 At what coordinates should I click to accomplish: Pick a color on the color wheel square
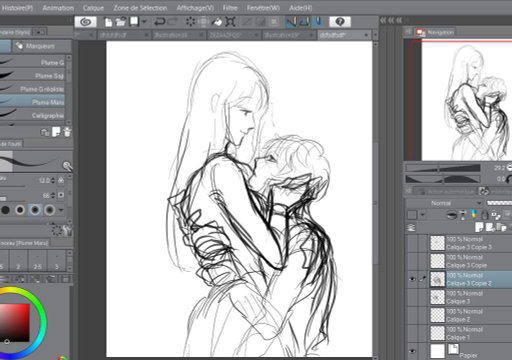coord(15,323)
